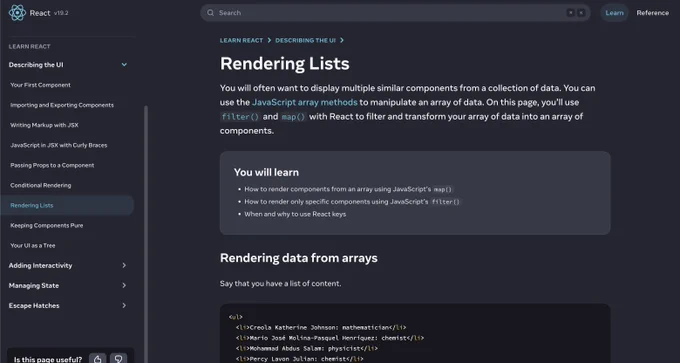Select Rendering Lists in sidebar

pyautogui.click(x=67, y=205)
